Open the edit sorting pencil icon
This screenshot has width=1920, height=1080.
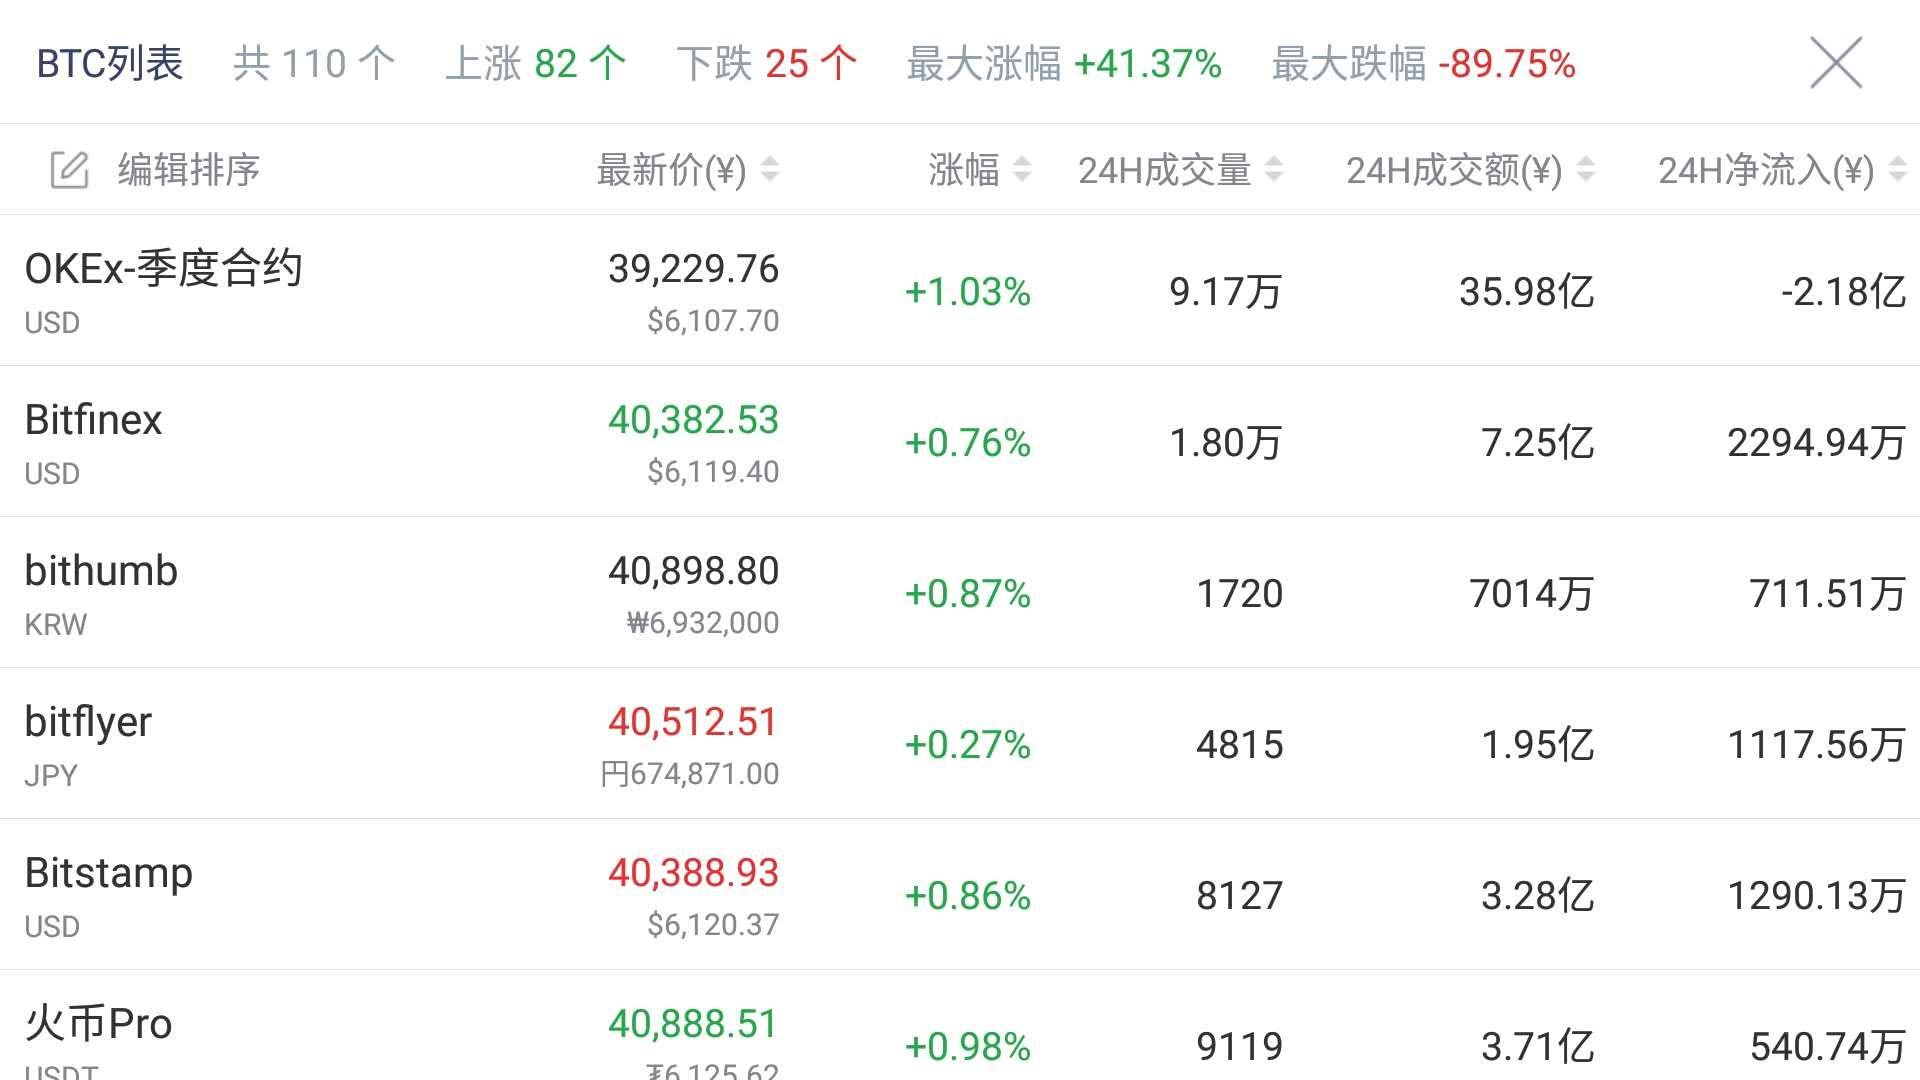tap(70, 170)
